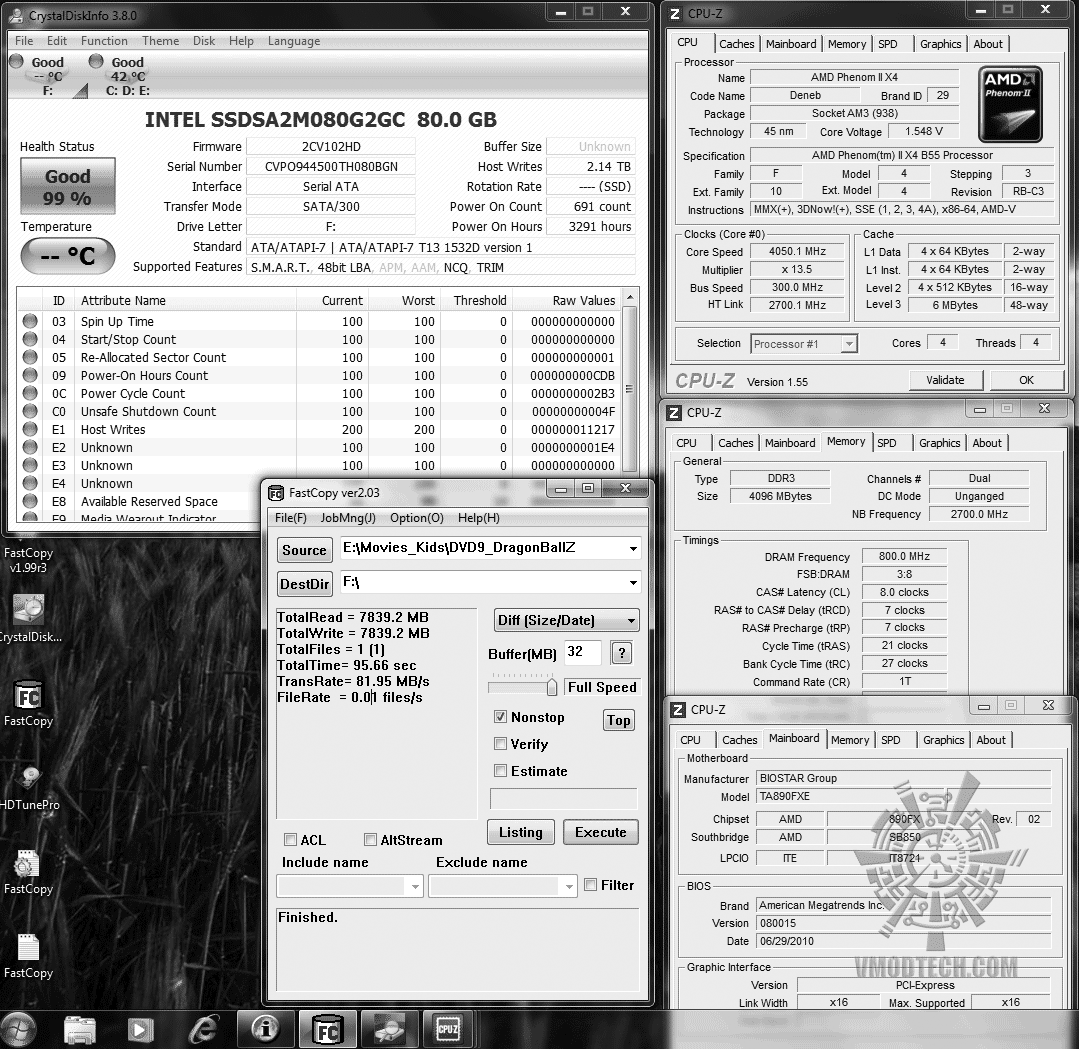The height and width of the screenshot is (1049, 1079).
Task: Click the temperature -- °C indicator
Action: pos(67,256)
